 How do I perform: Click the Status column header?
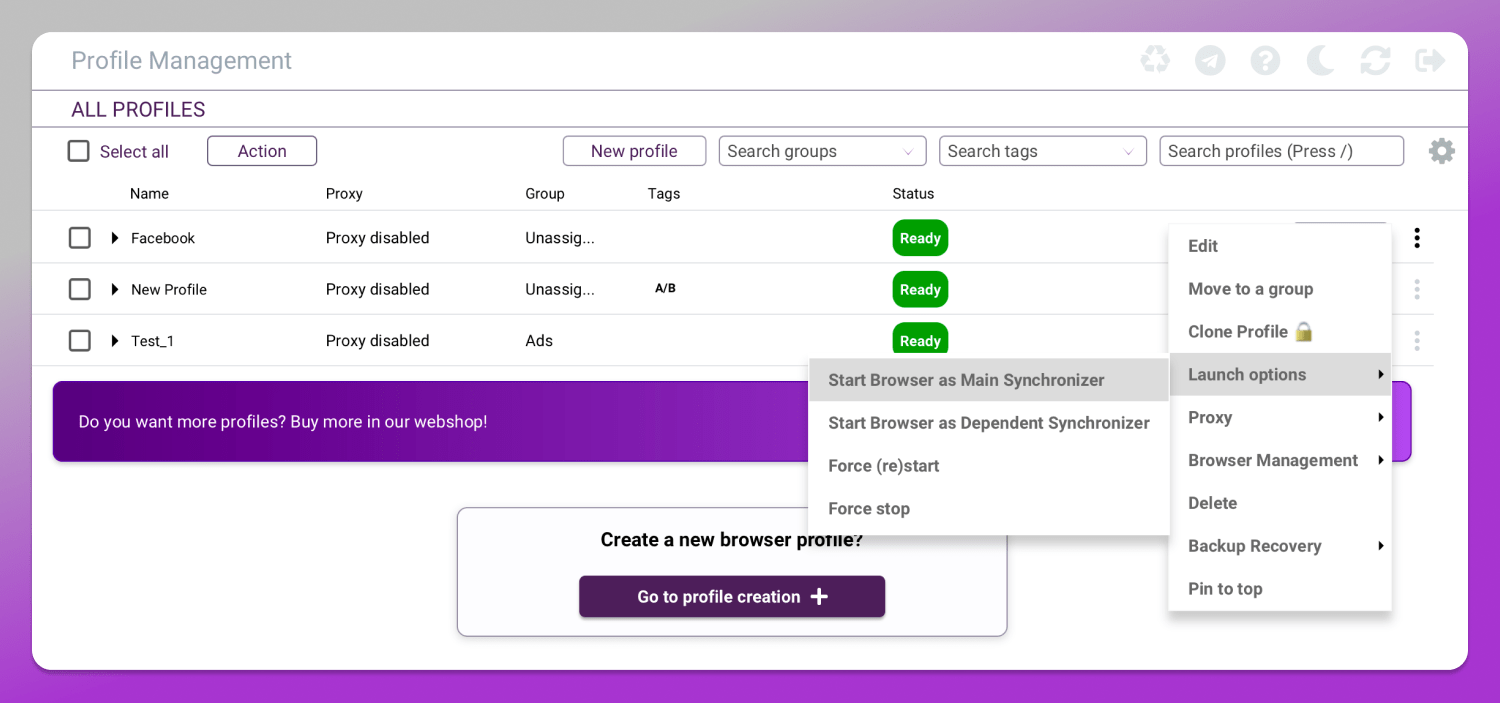tap(913, 194)
